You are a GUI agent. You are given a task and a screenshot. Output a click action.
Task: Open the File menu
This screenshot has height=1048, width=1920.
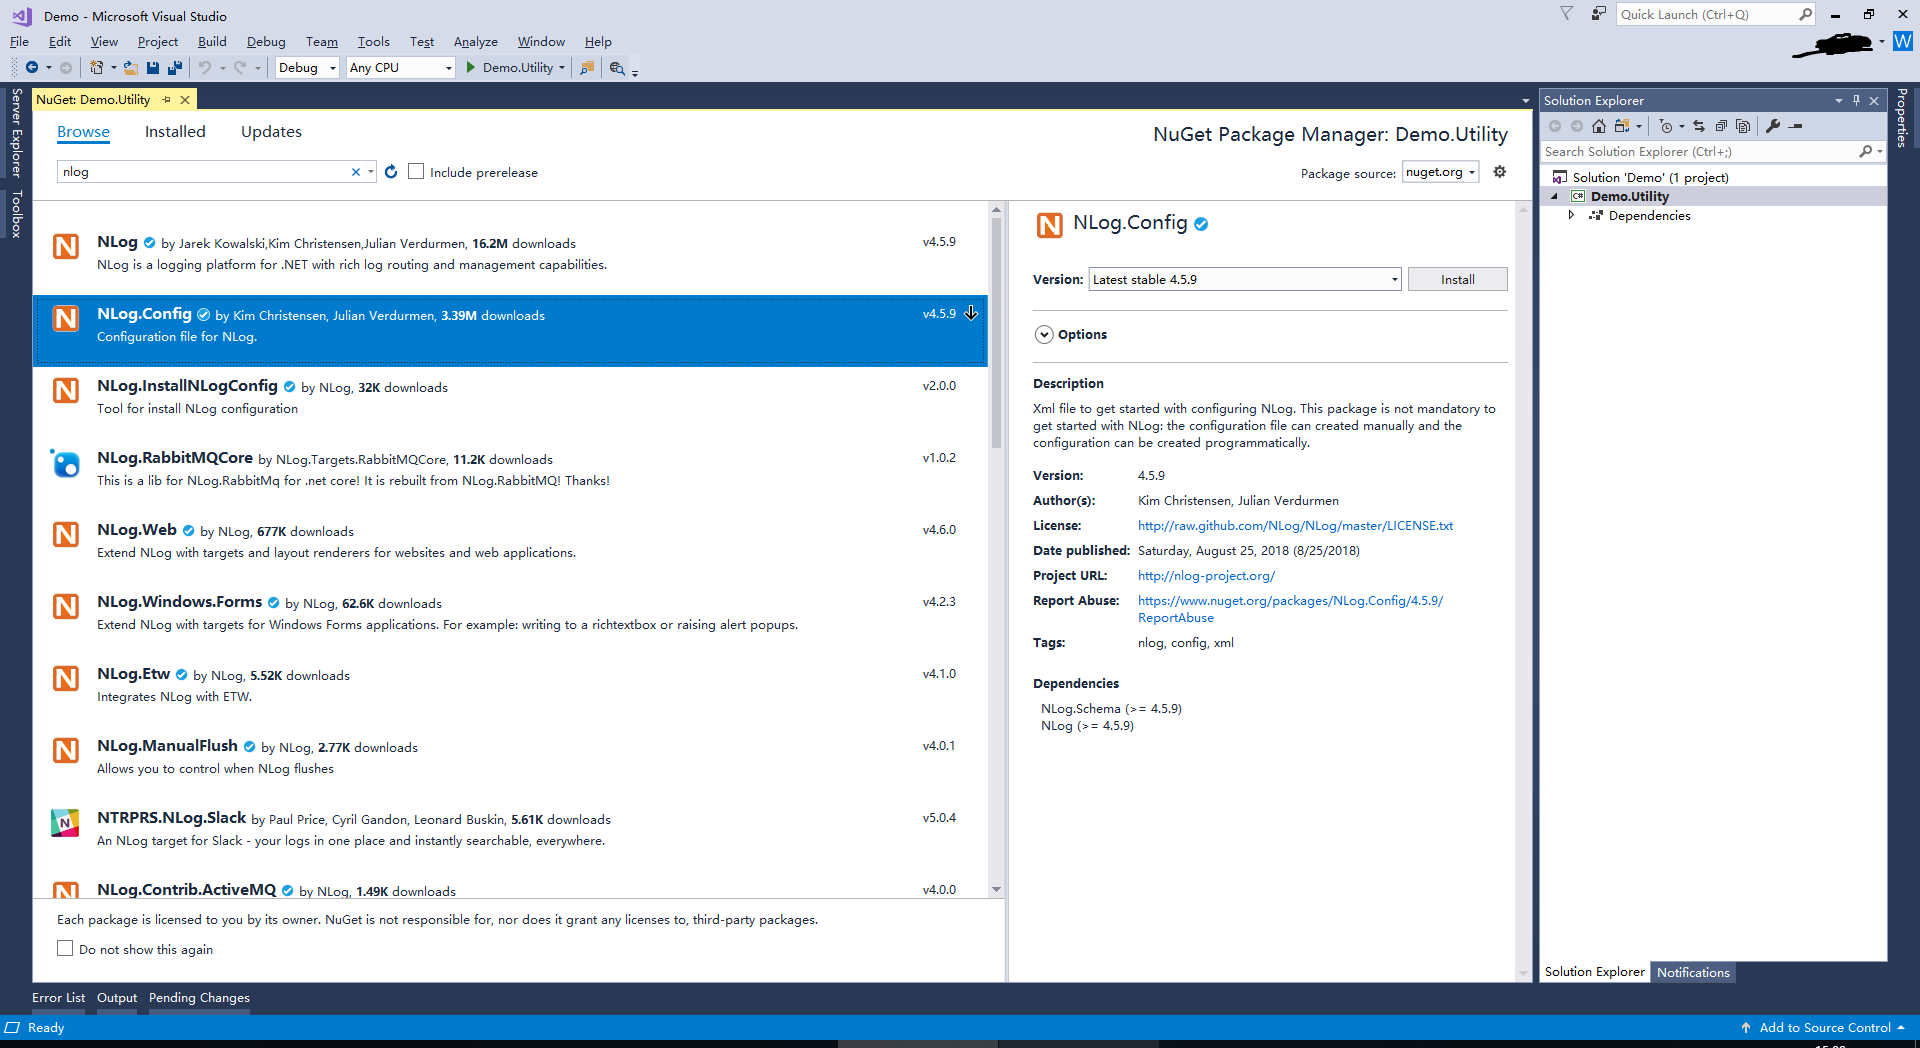coord(19,42)
